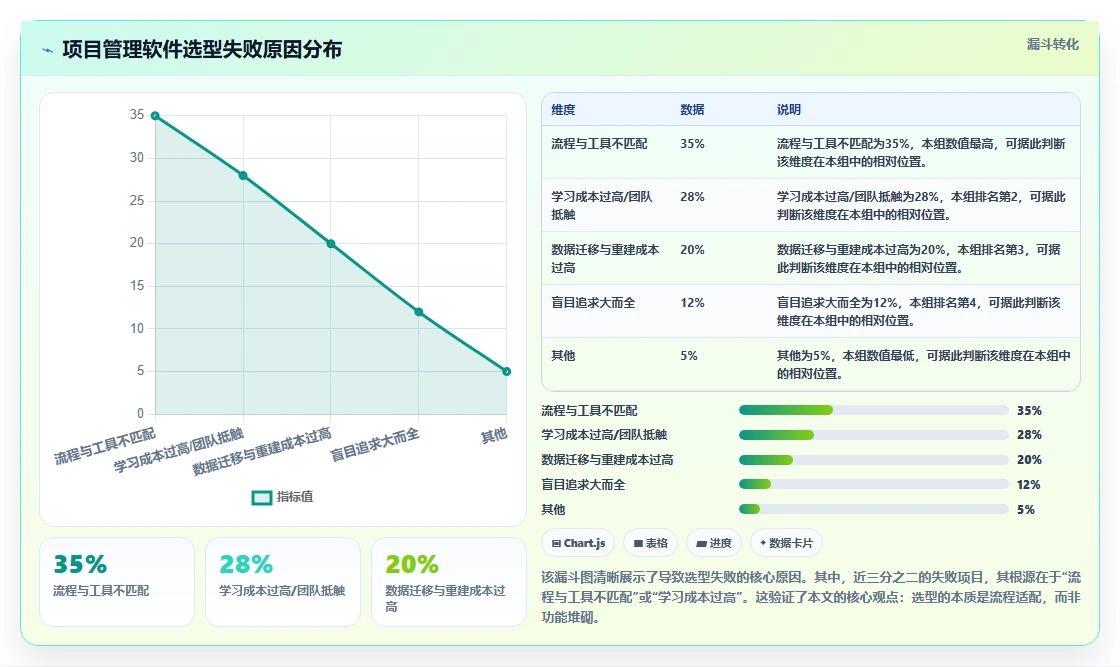Click the 说明 column header
The height and width of the screenshot is (667, 1120).
coord(789,109)
